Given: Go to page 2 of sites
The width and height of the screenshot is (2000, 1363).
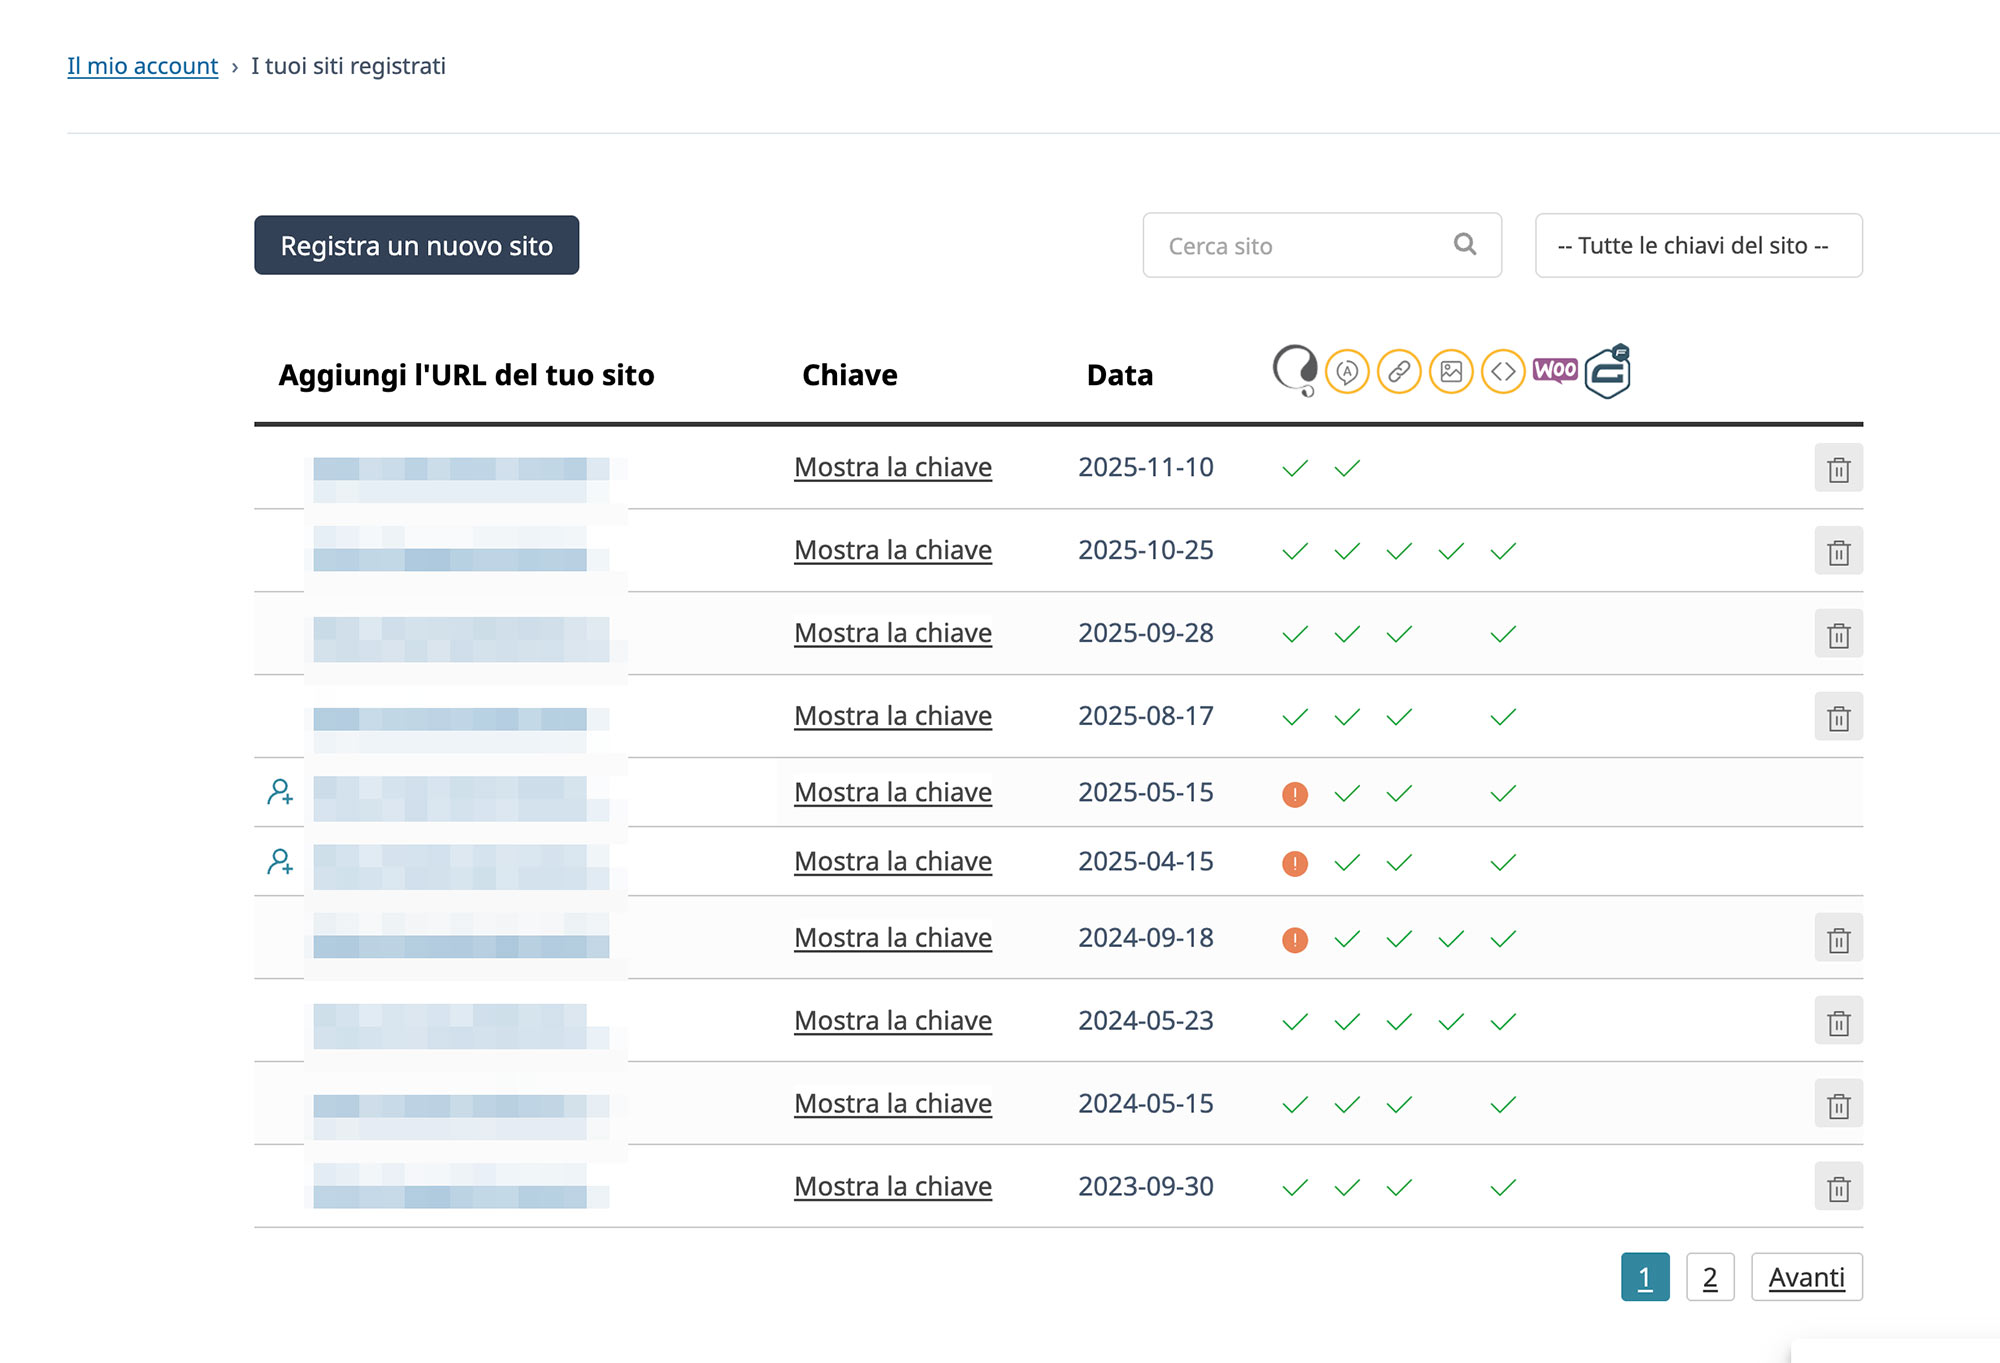Looking at the screenshot, I should coord(1709,1277).
